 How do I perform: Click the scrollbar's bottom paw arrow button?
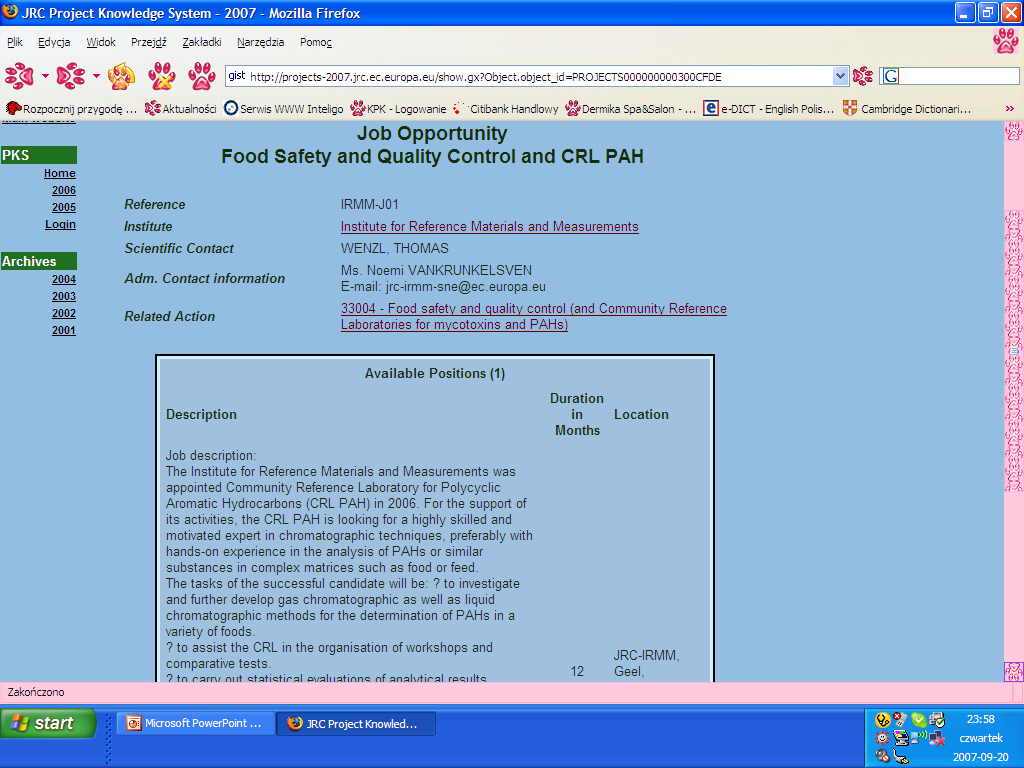(1014, 671)
